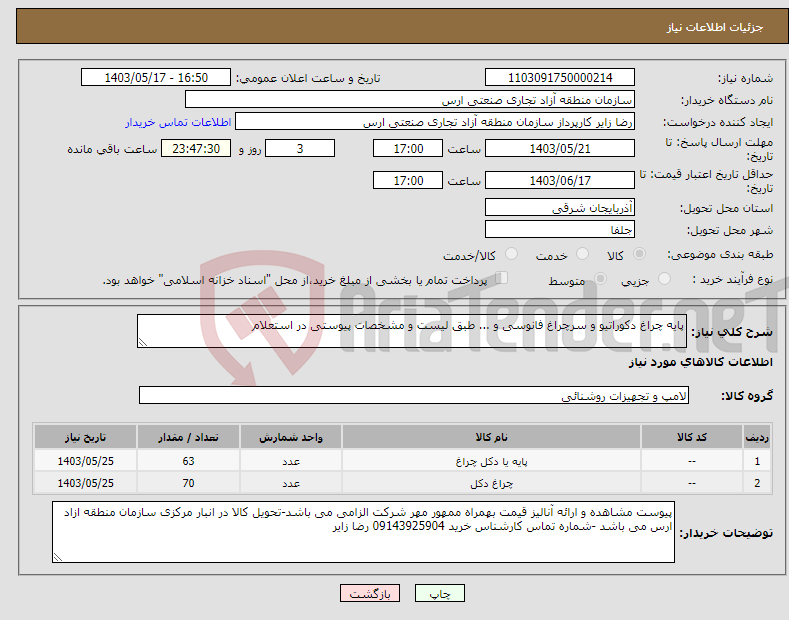The height and width of the screenshot is (620, 789).
Task: Click the response deadline date 1403/05/21
Action: (560, 148)
